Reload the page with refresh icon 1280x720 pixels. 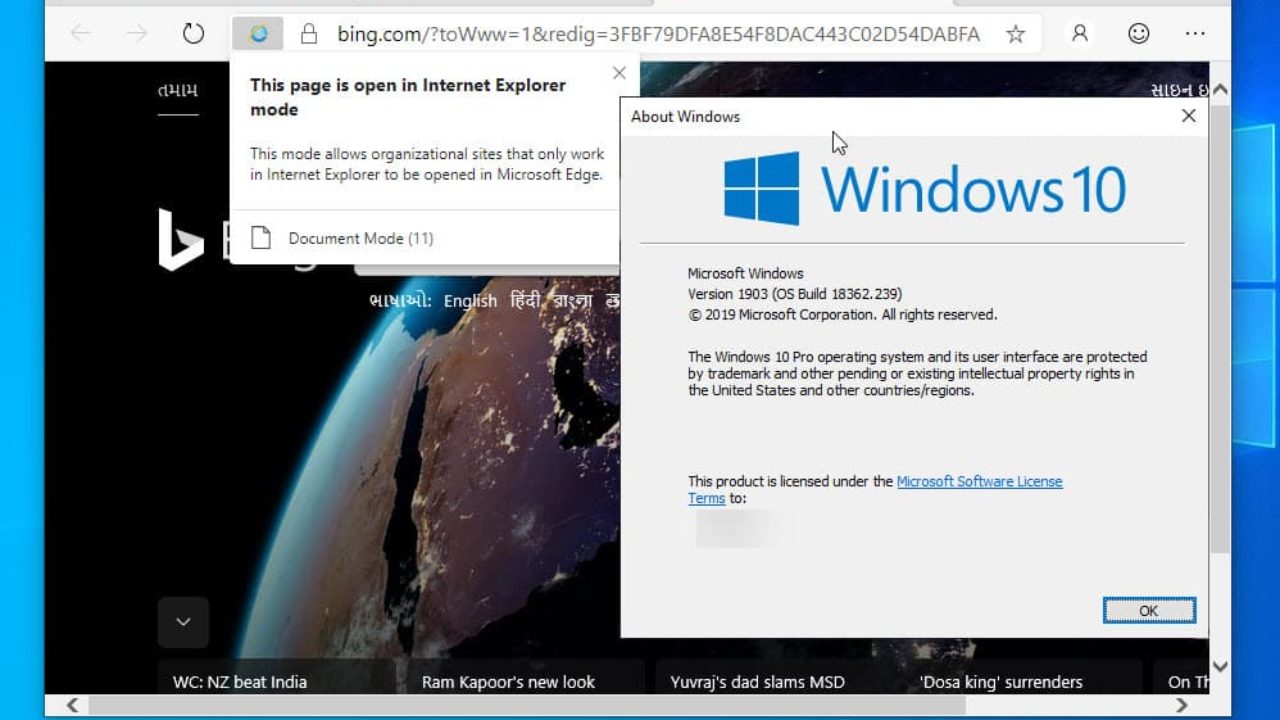pos(193,34)
